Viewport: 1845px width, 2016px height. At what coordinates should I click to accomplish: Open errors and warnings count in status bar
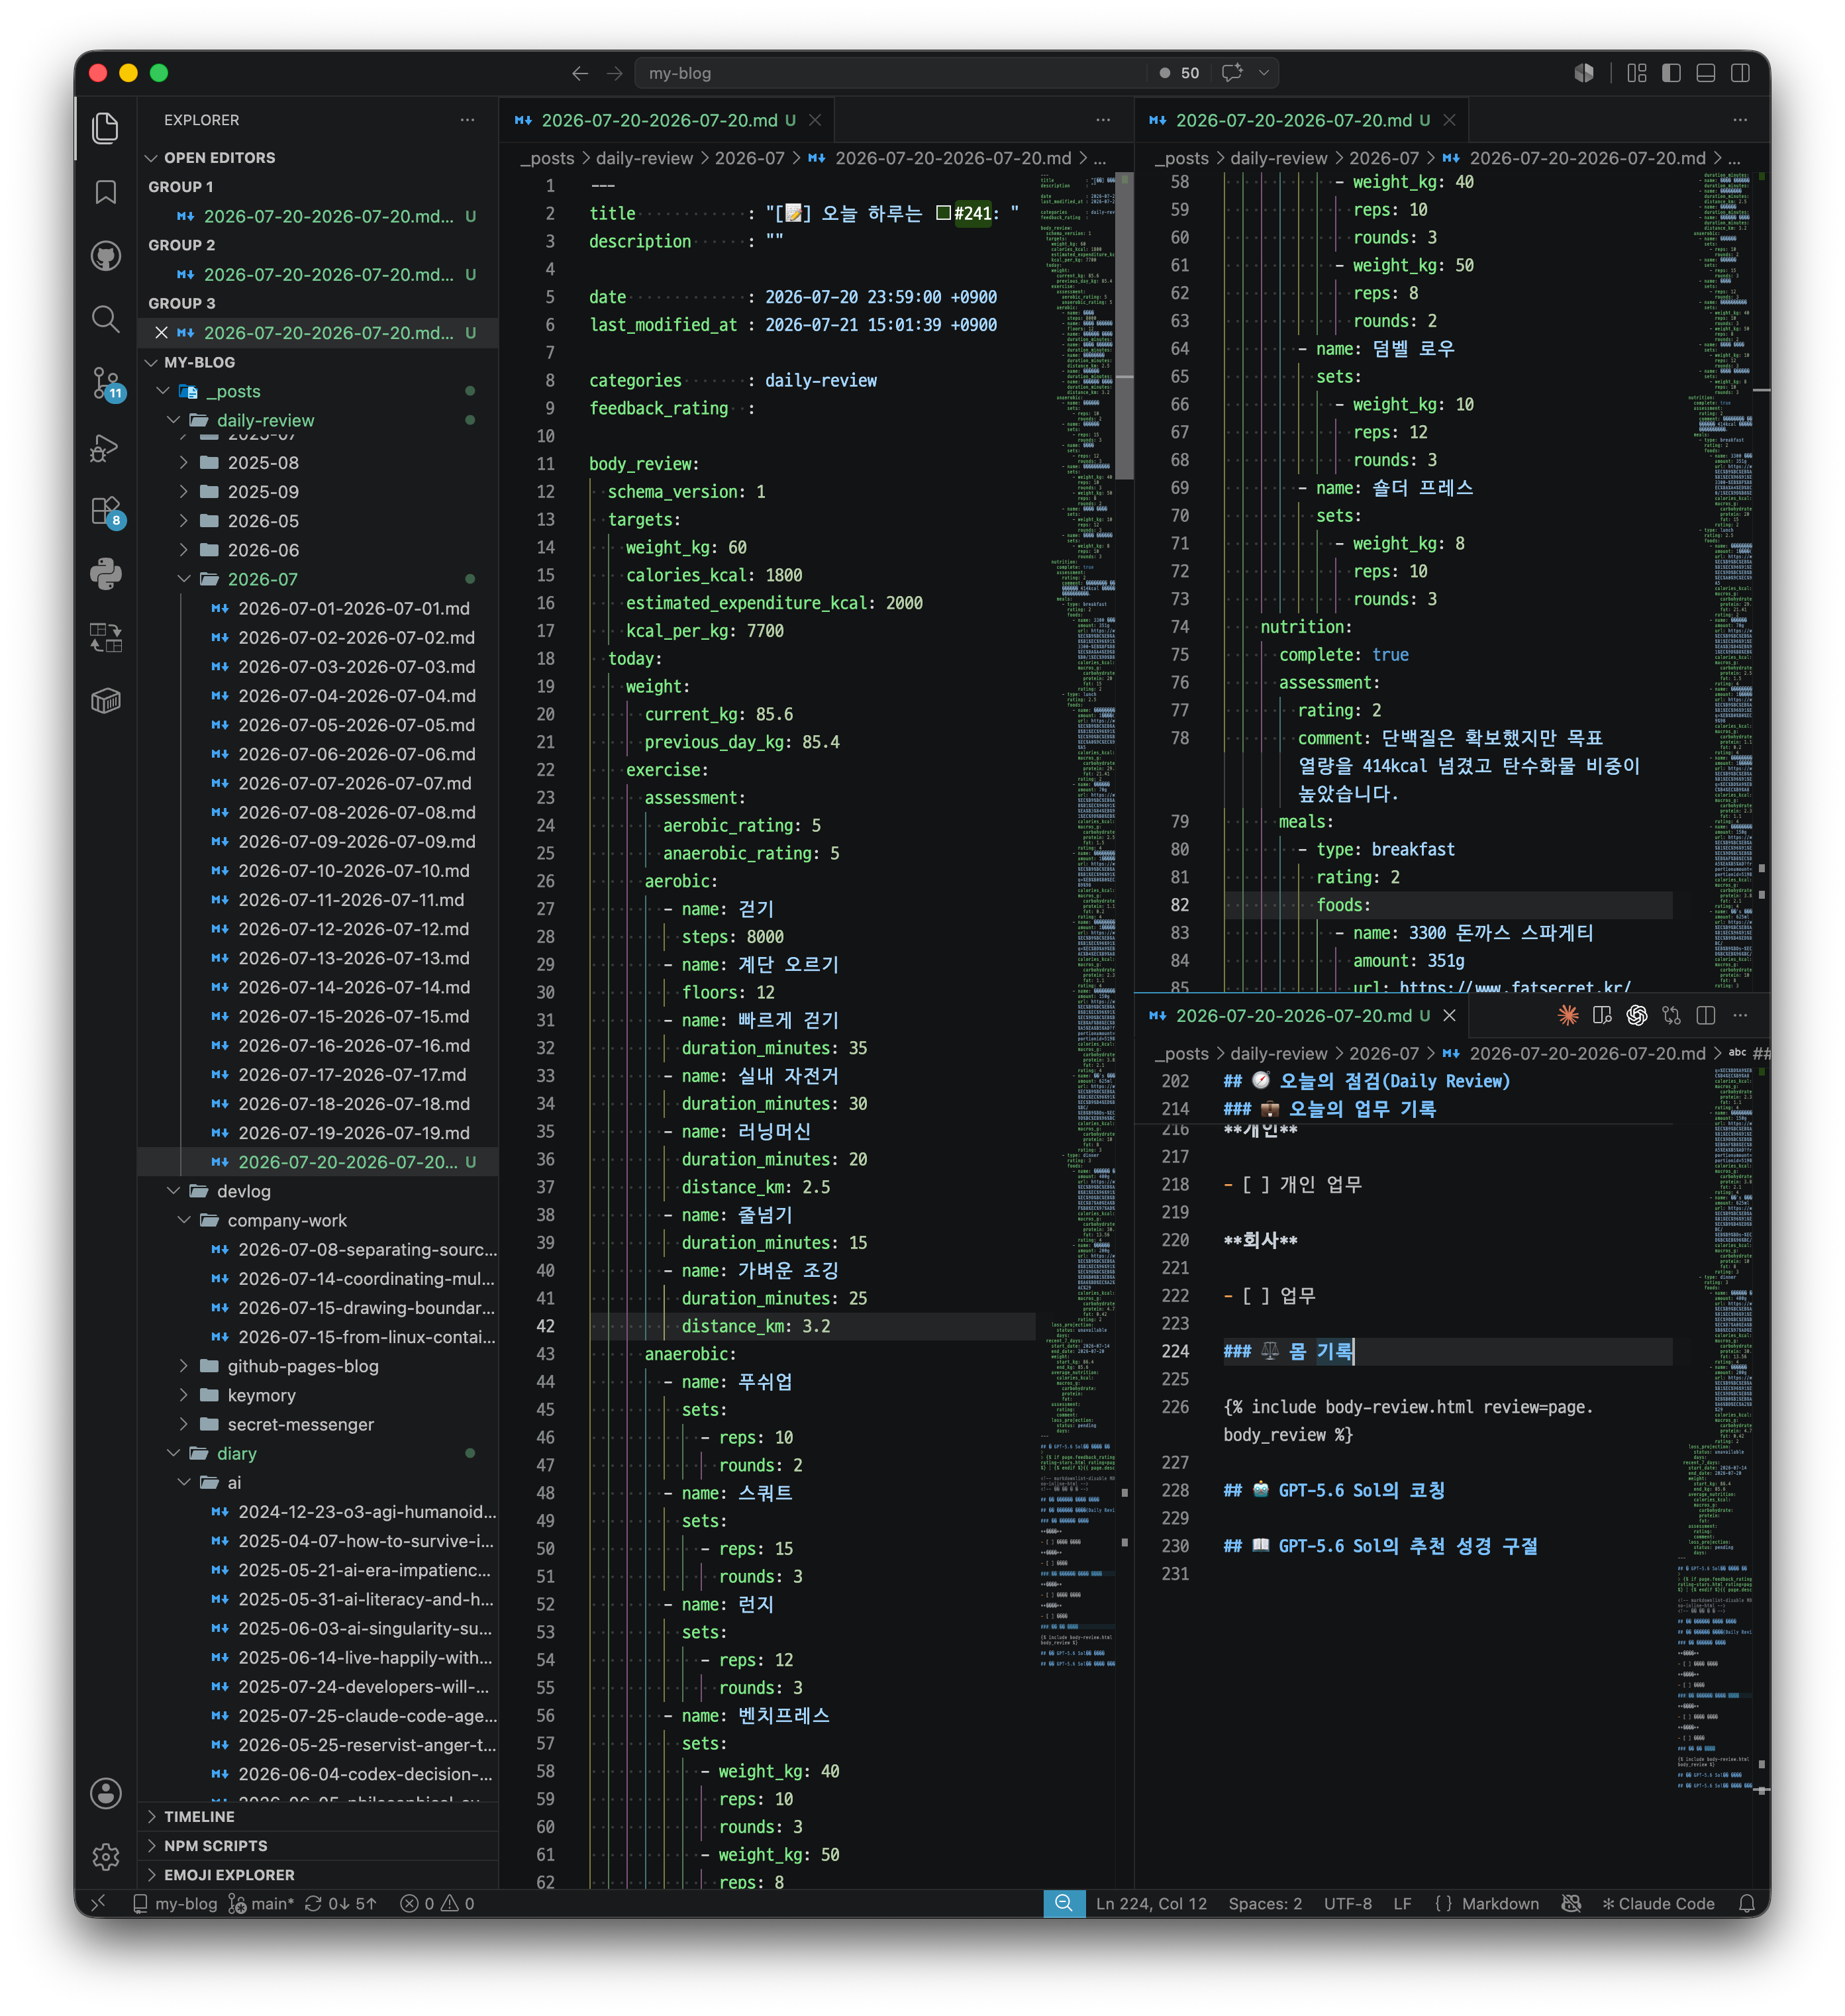point(437,1903)
